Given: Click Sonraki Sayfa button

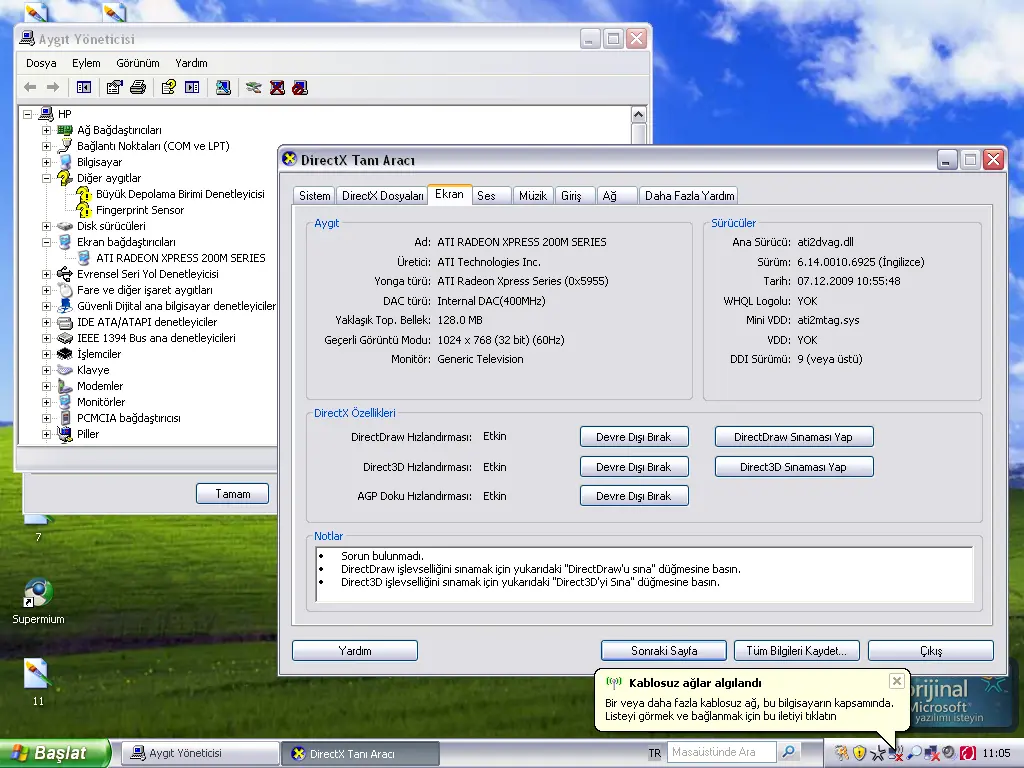Looking at the screenshot, I should pyautogui.click(x=664, y=650).
